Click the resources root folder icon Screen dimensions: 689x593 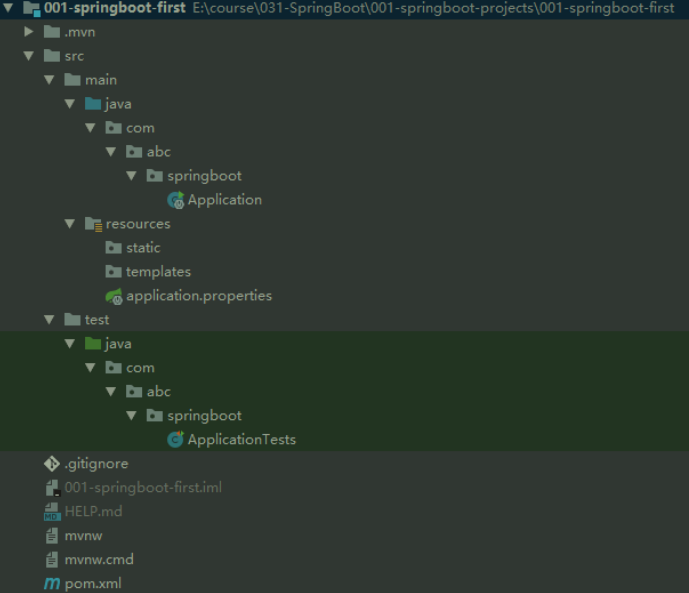[94, 224]
